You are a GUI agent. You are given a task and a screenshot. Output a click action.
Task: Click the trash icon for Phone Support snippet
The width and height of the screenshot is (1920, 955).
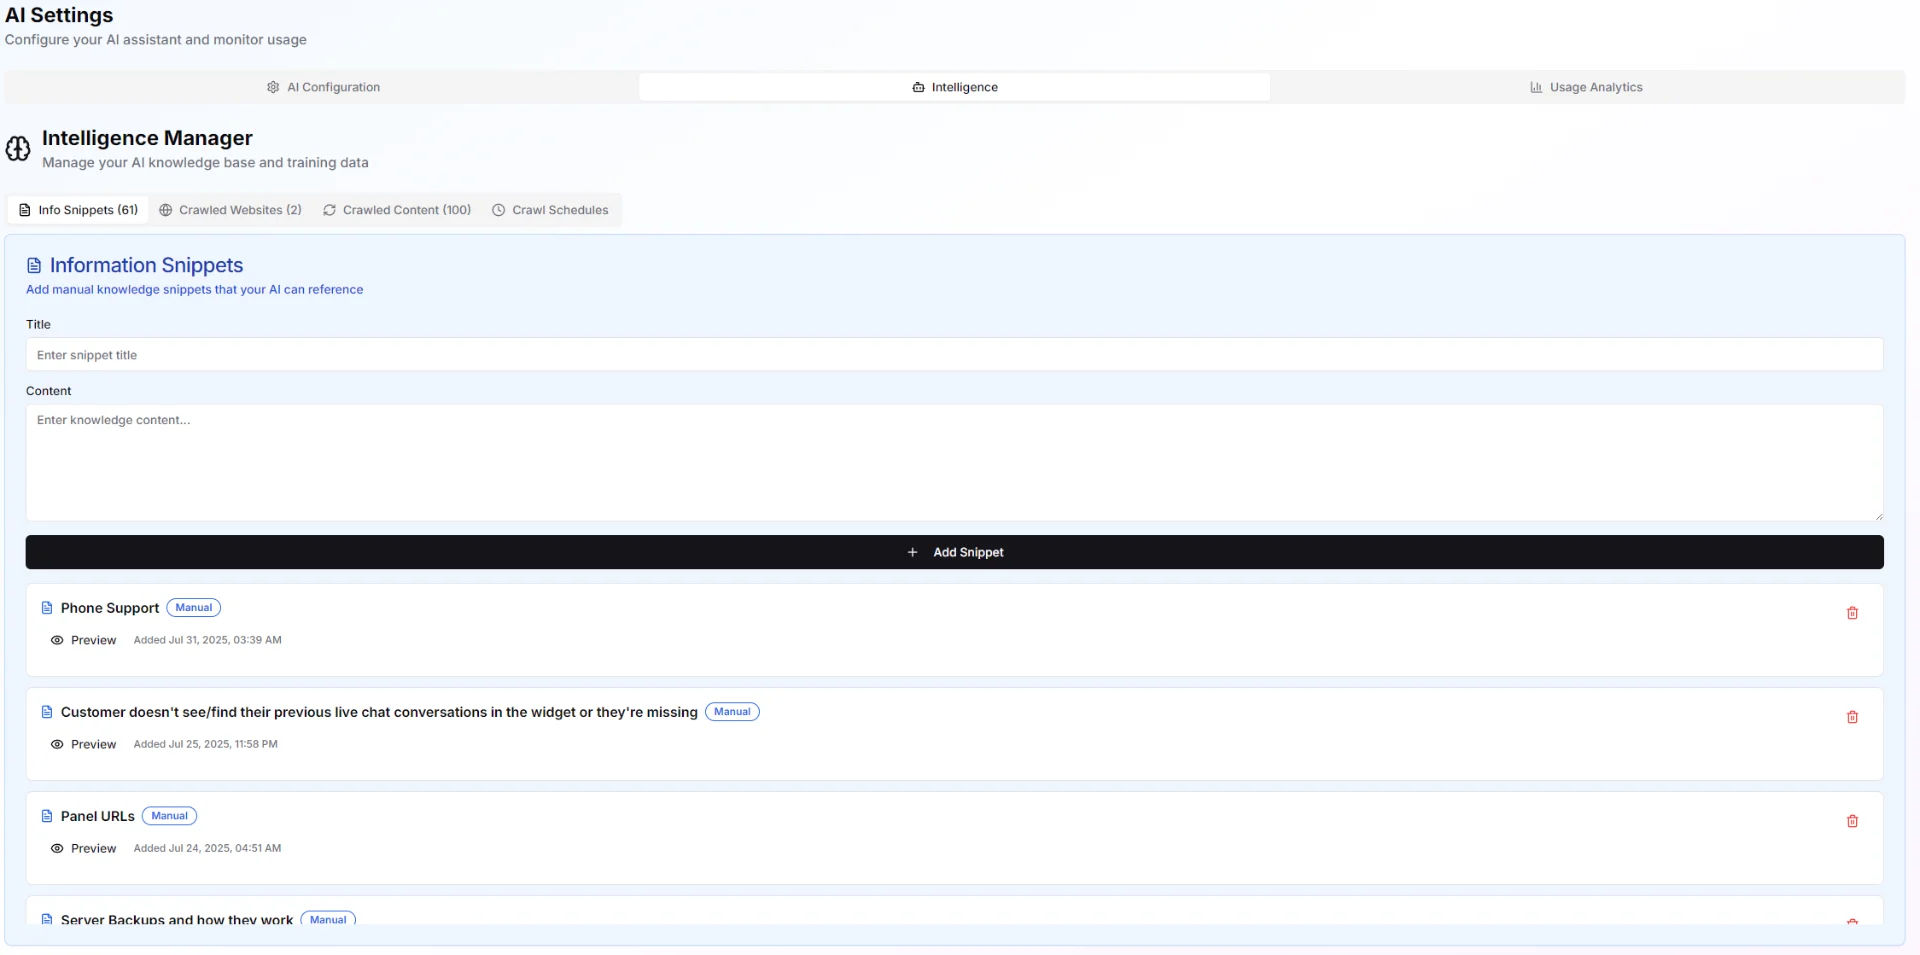pos(1852,613)
